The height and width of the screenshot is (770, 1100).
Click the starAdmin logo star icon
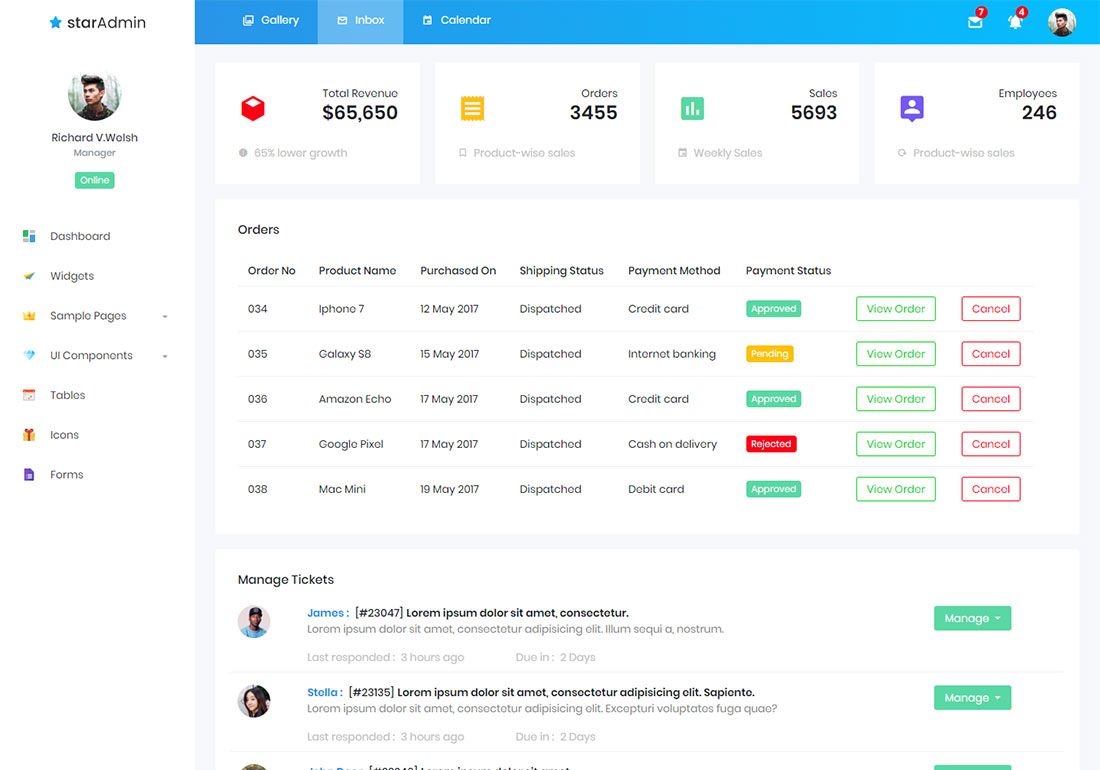pyautogui.click(x=56, y=22)
